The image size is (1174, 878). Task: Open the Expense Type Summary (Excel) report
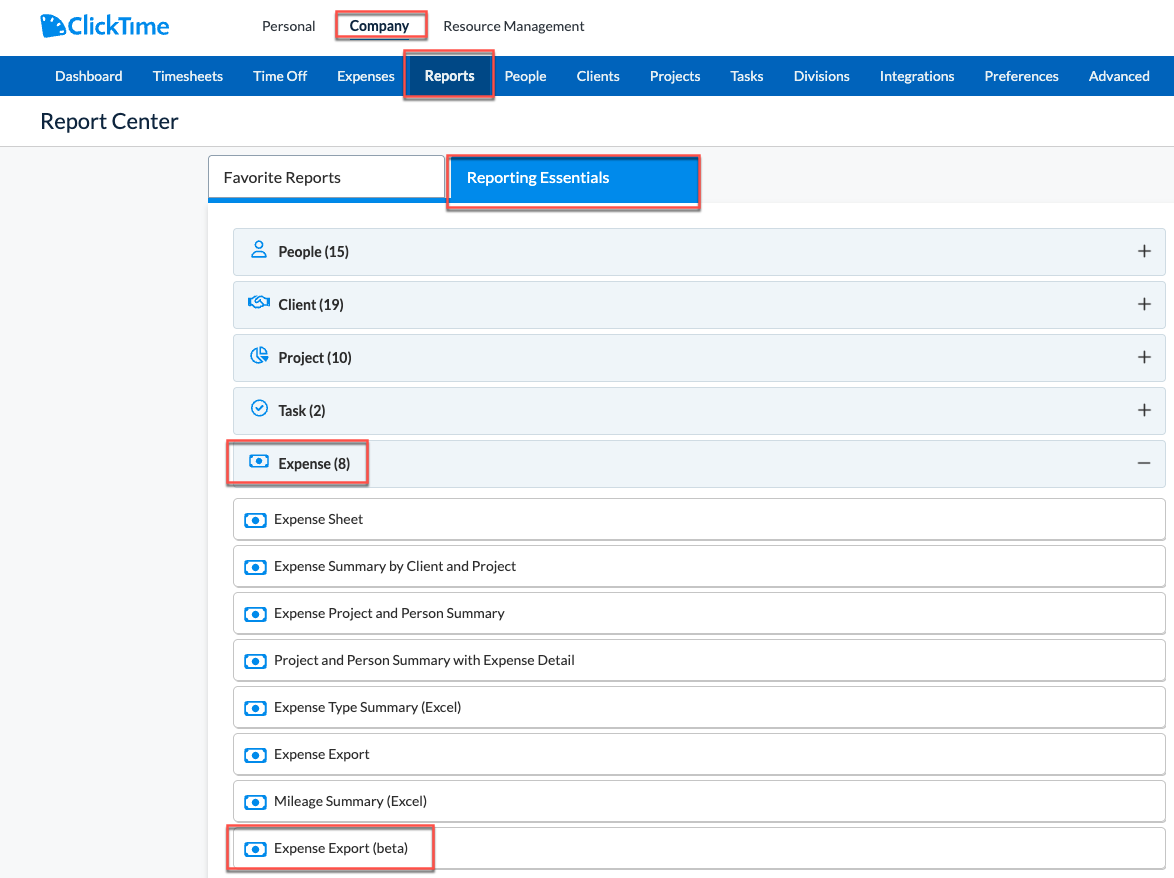coord(699,707)
